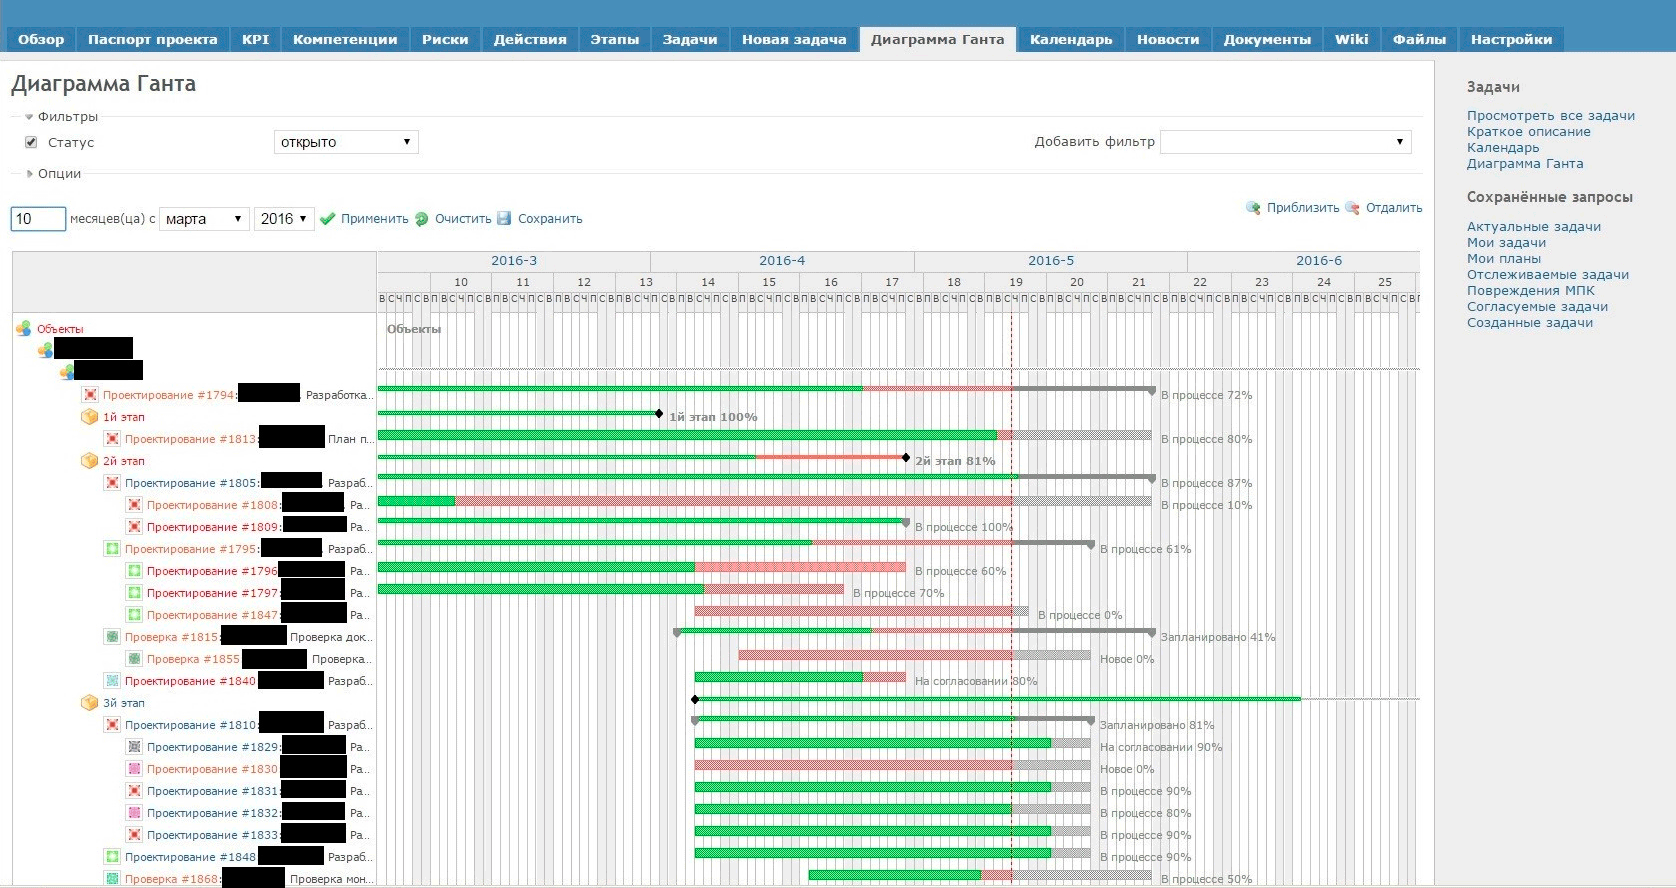1676x888 pixels.
Task: Click the package icon beside 3й этап
Action: tap(89, 703)
